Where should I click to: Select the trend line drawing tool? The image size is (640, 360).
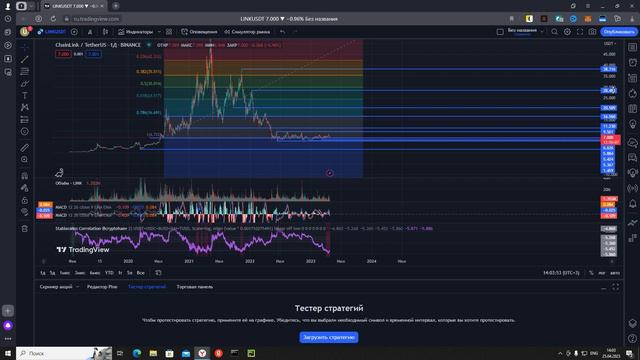tap(25, 60)
